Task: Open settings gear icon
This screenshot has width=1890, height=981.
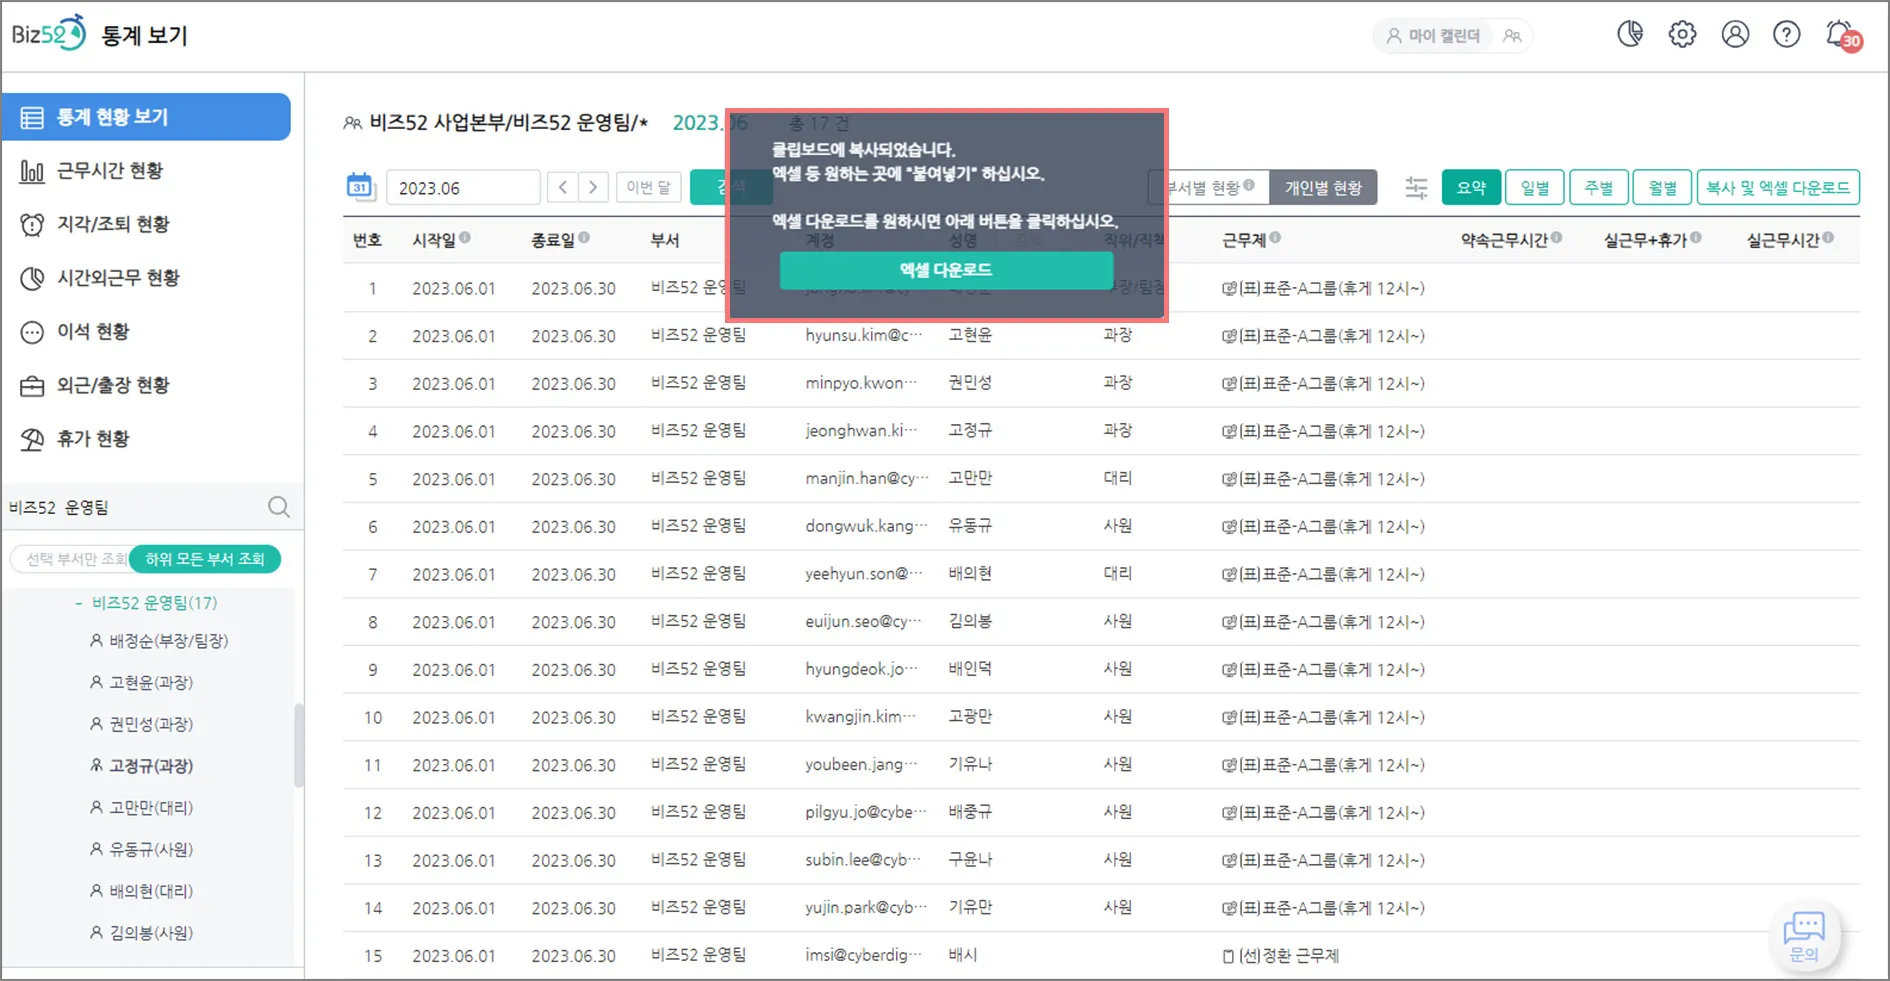Action: click(x=1682, y=35)
